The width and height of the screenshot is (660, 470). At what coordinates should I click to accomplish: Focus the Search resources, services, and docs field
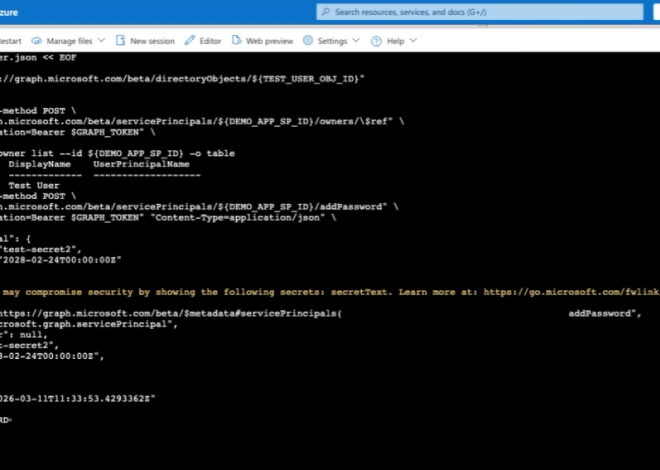(x=480, y=12)
